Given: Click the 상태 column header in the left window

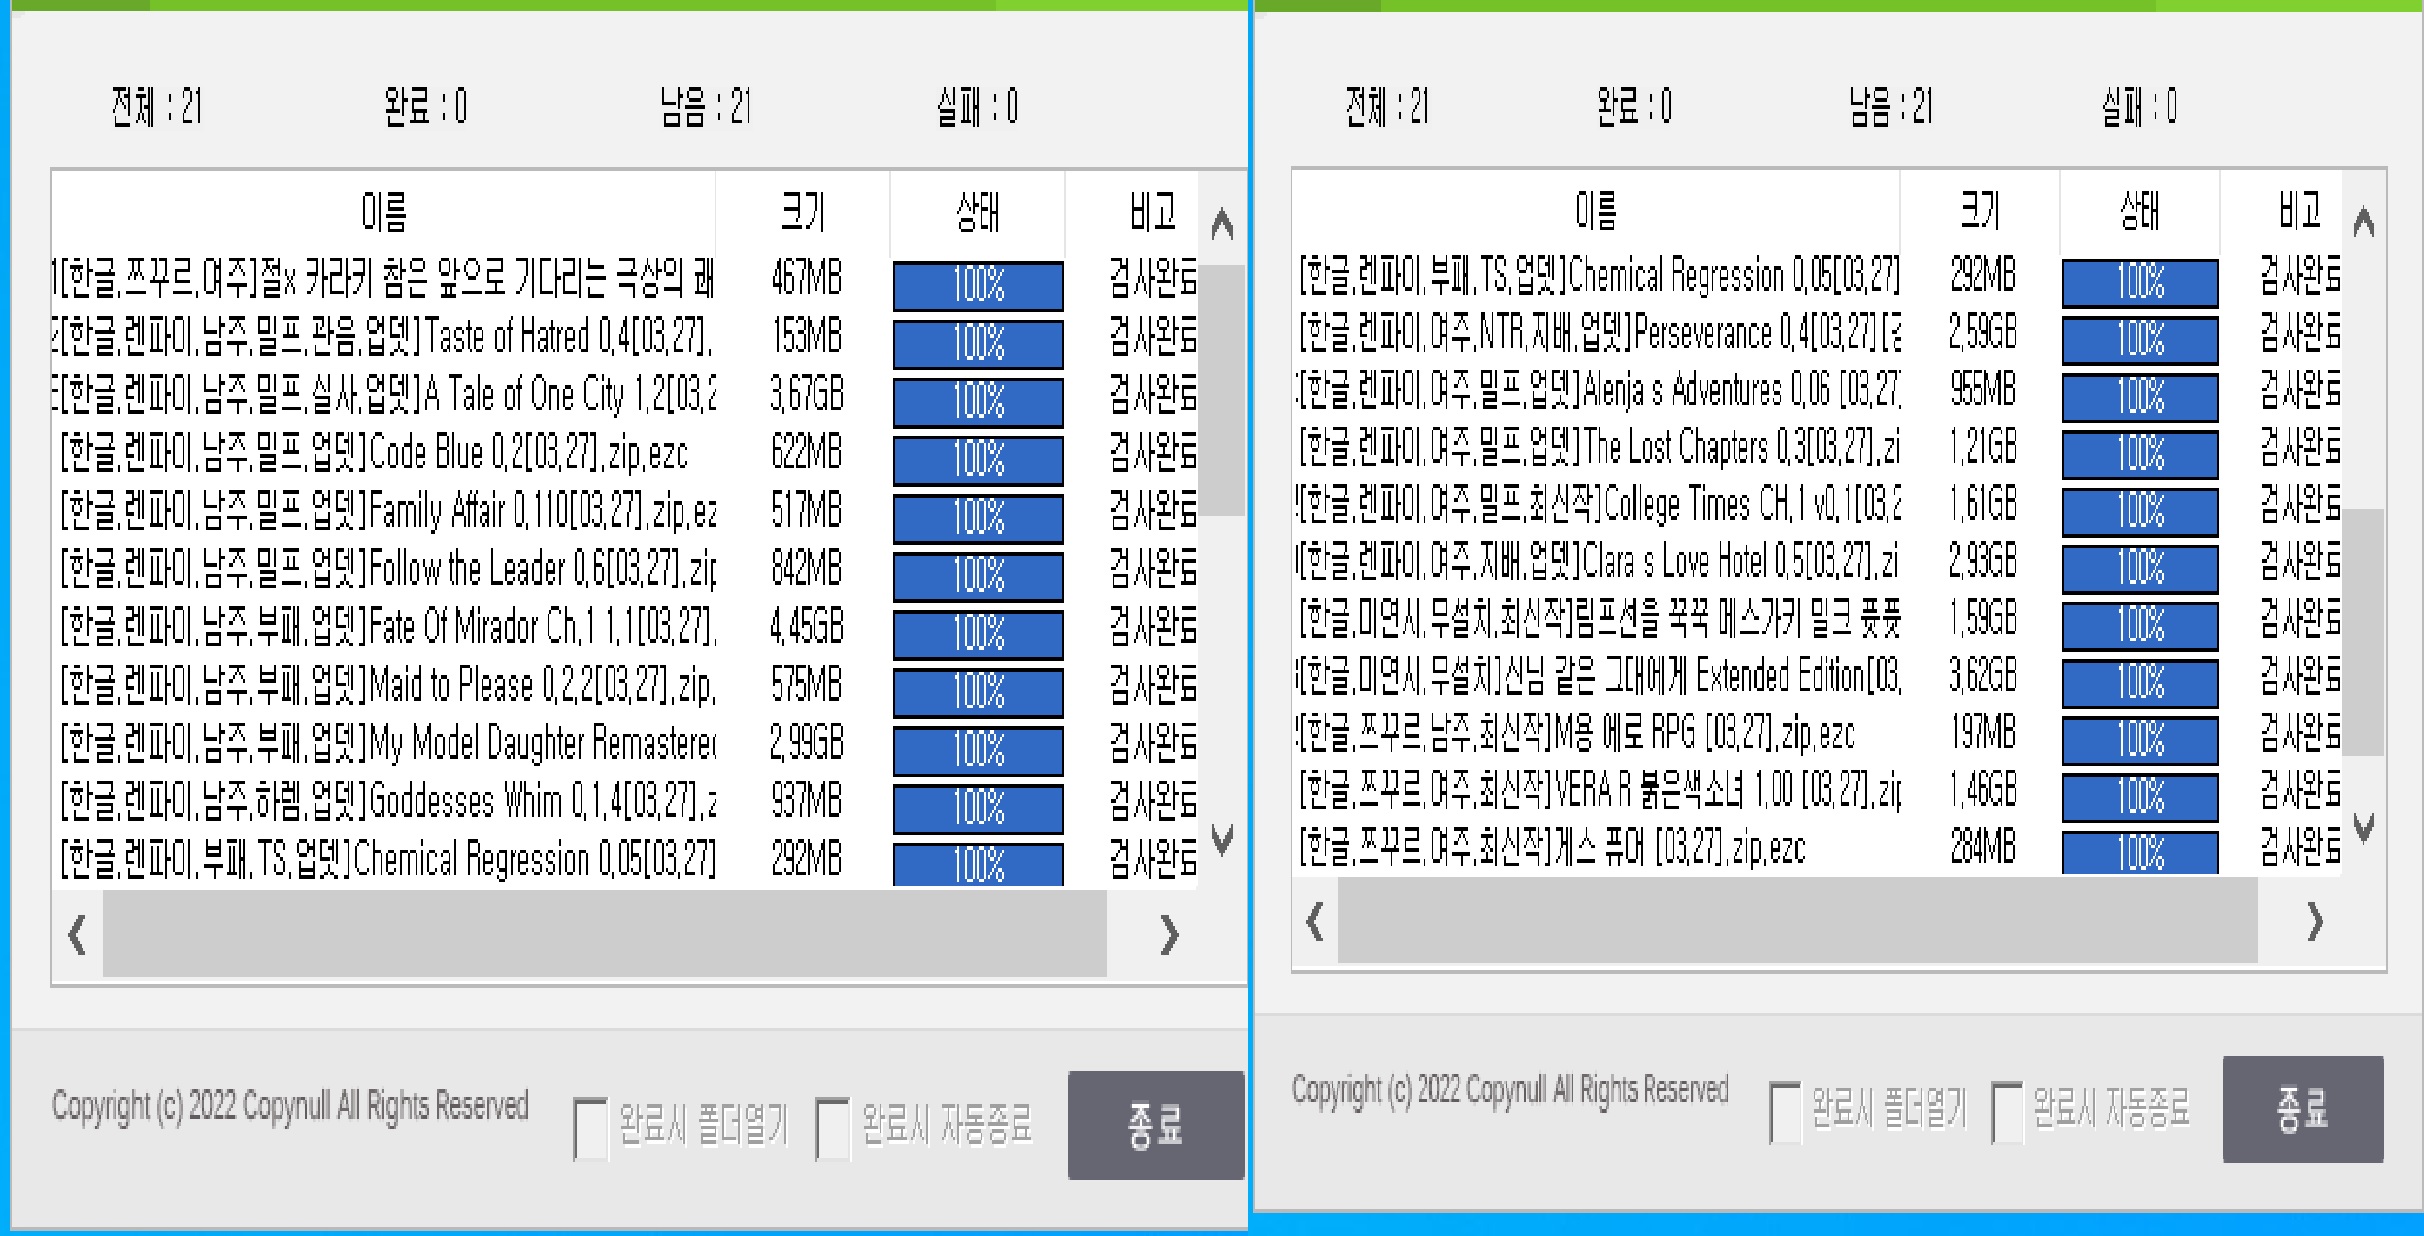Looking at the screenshot, I should 975,210.
